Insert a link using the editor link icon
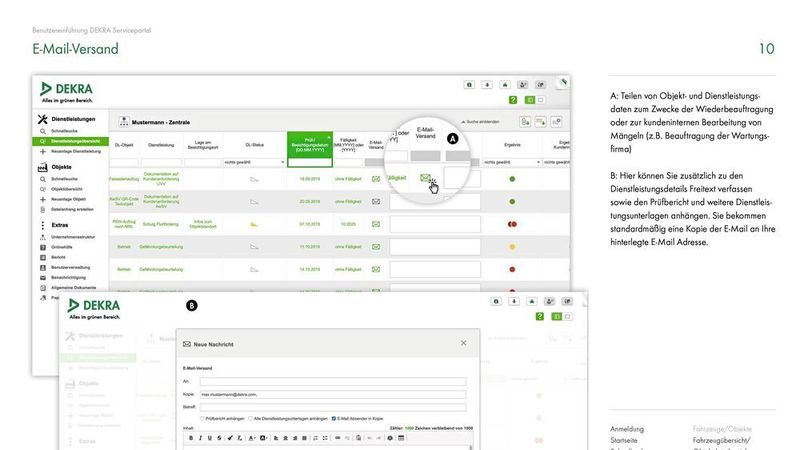Screen dimensions: 800x450 pyautogui.click(x=338, y=438)
